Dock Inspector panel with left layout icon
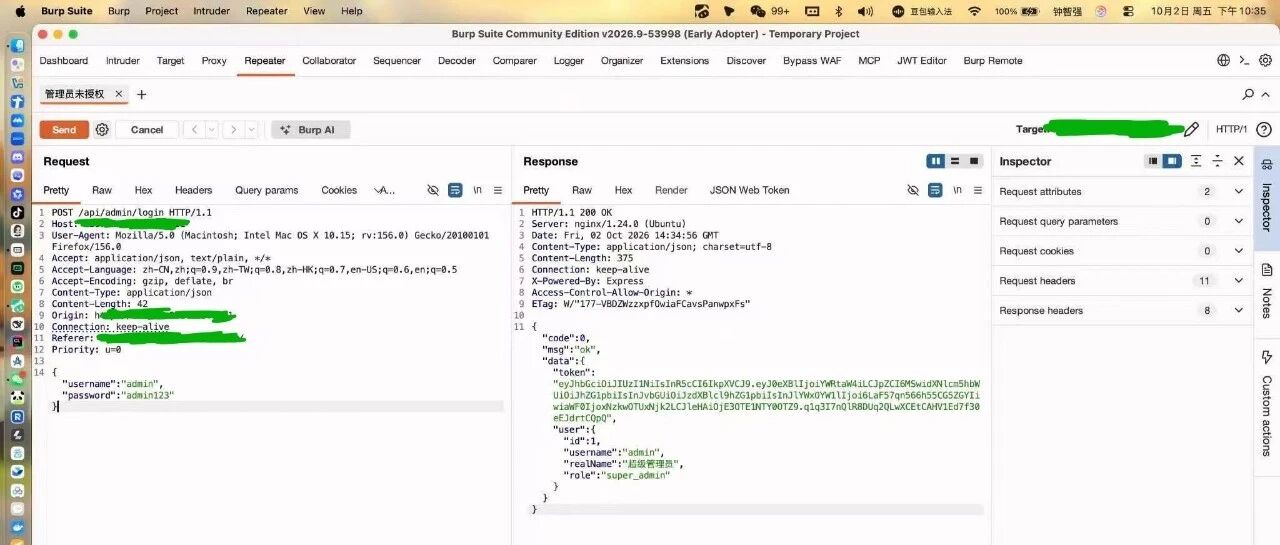The width and height of the screenshot is (1280, 545). click(1153, 161)
